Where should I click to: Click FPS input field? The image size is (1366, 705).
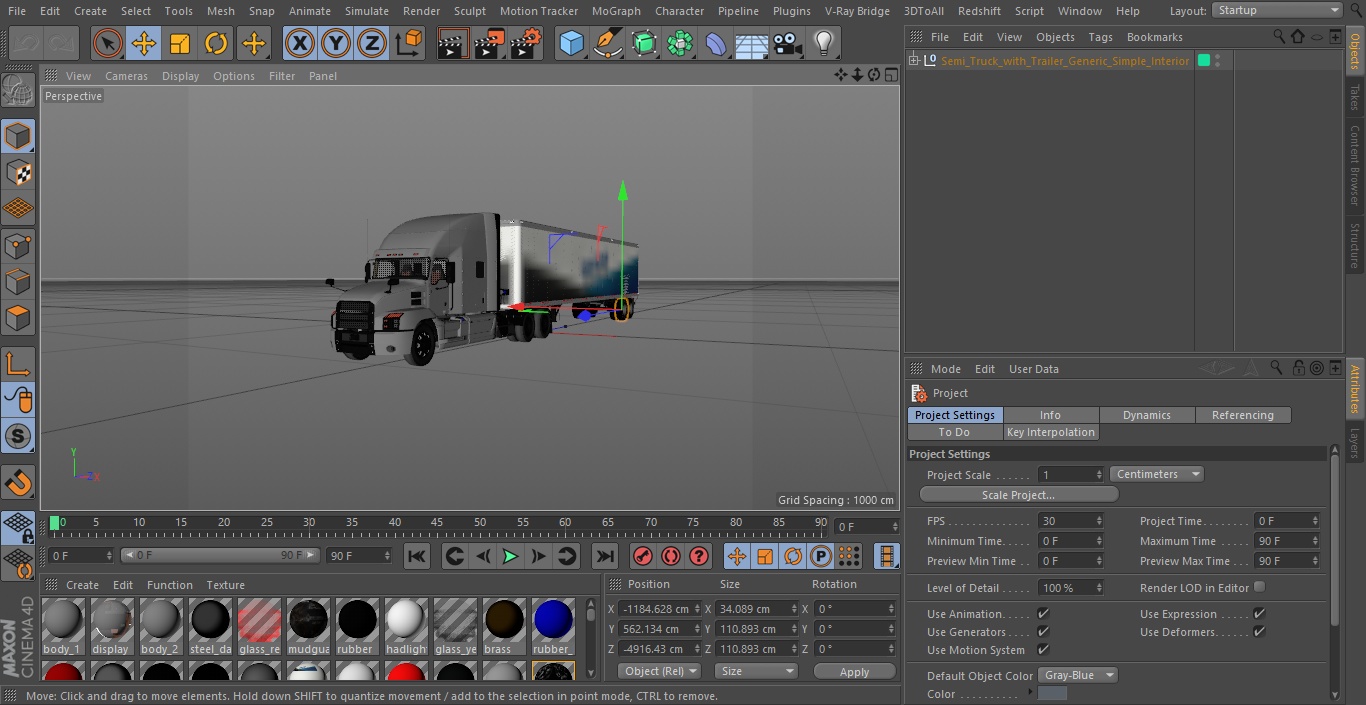point(1071,521)
